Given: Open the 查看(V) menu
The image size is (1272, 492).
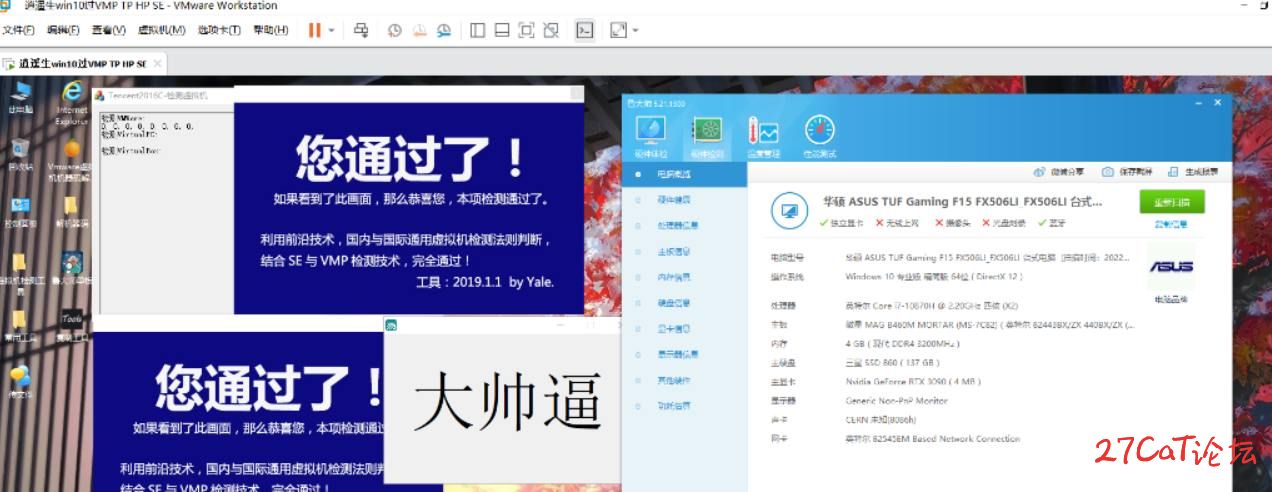Looking at the screenshot, I should tap(109, 30).
